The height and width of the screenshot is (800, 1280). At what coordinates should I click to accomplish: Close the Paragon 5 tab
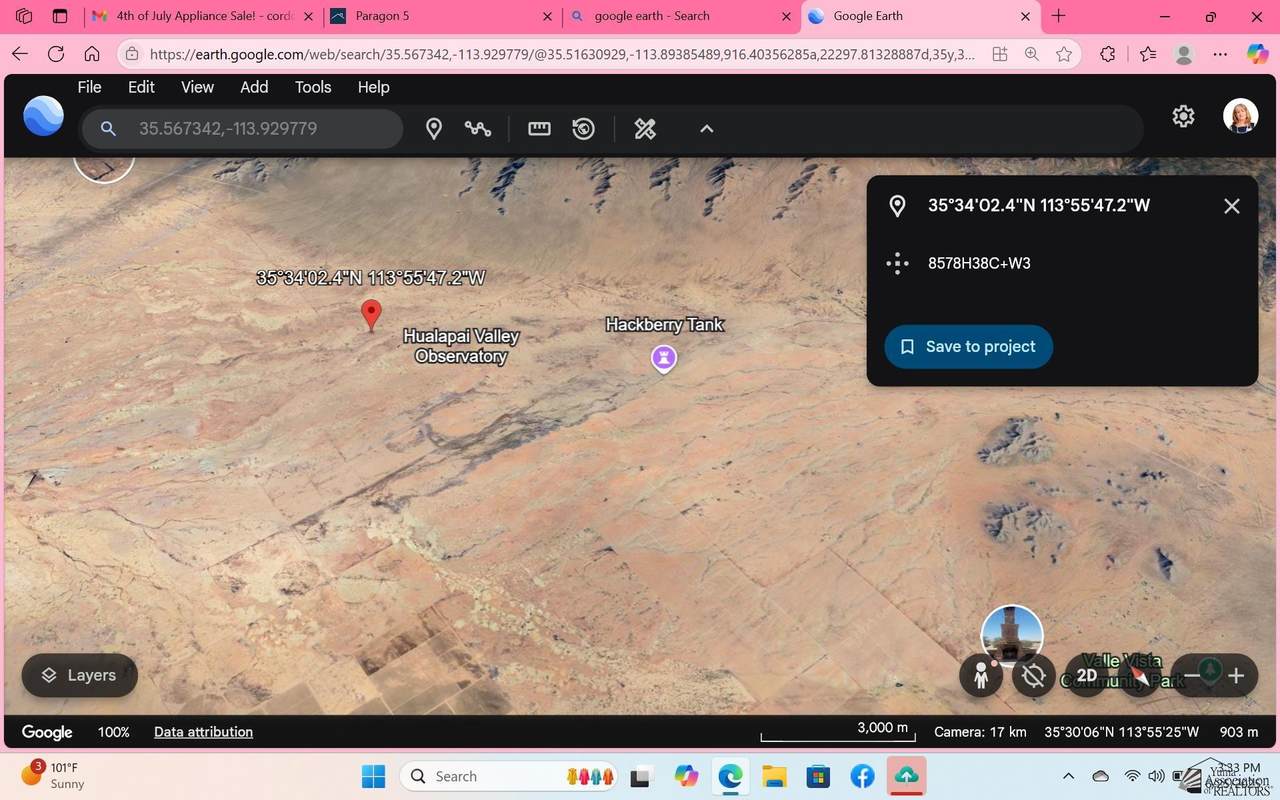click(547, 17)
